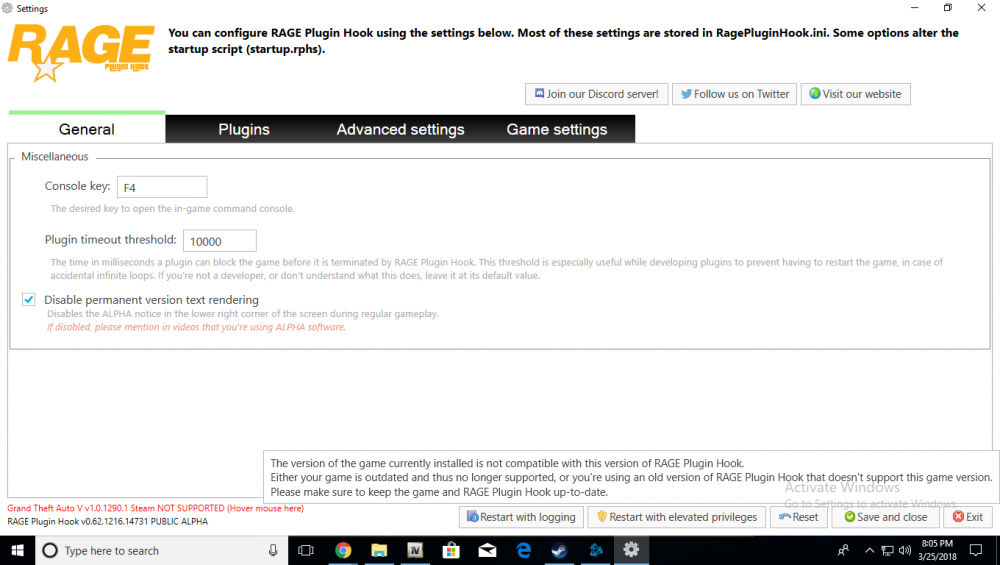The width and height of the screenshot is (1000, 565).
Task: Open the People icon in system tray
Action: pos(843,550)
